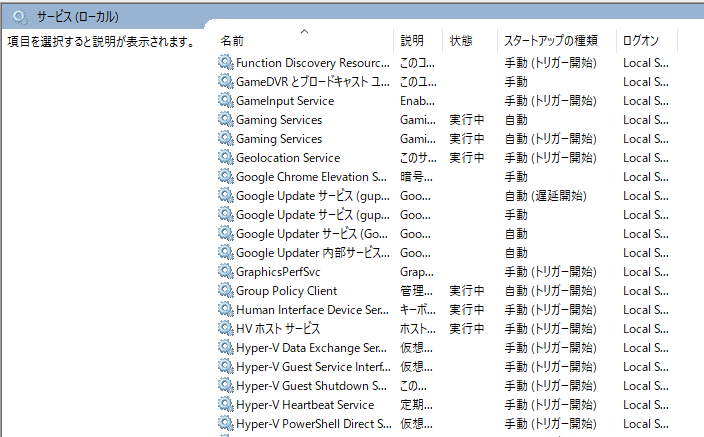Select the Hyper-V PowerShell Direct Service row
This screenshot has width=704, height=437.
click(447, 423)
